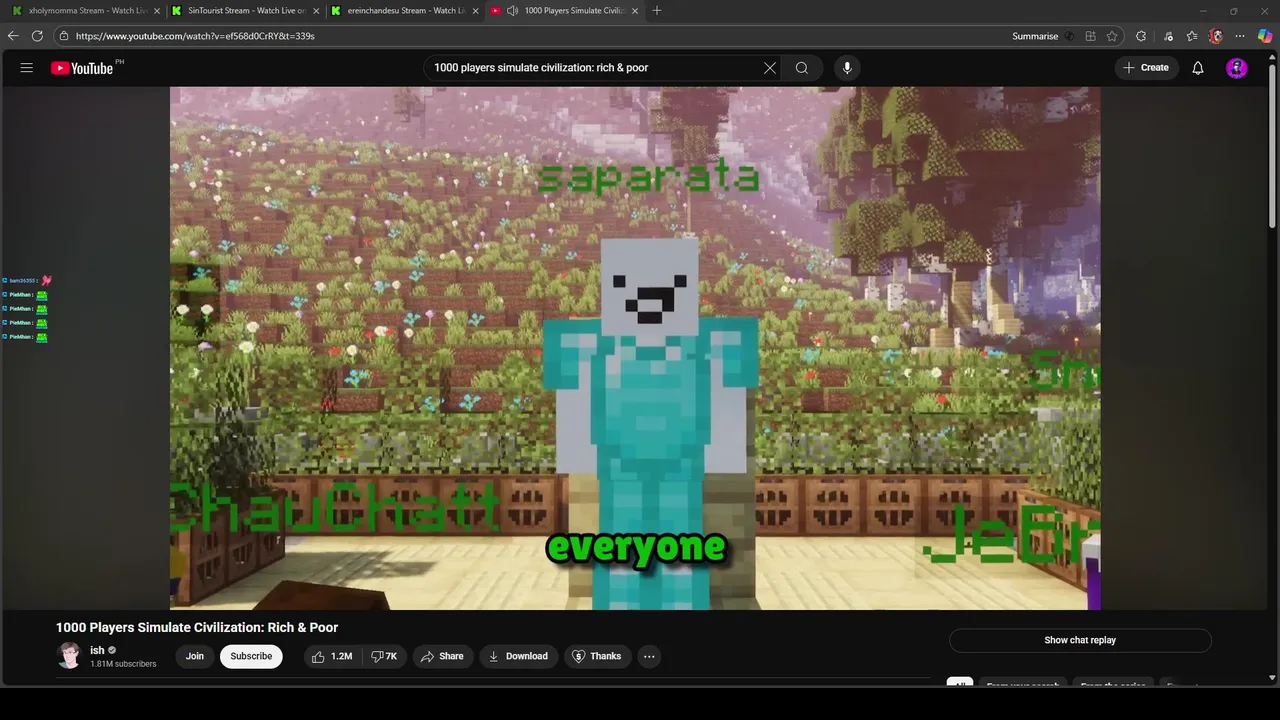Open ish channel avatar
The image size is (1280, 720).
[x=69, y=656]
